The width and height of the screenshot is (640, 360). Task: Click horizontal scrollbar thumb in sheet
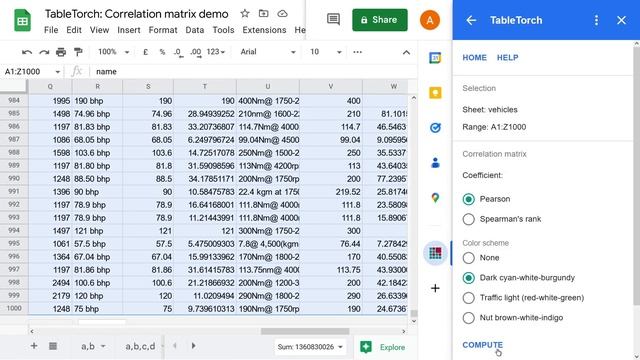pyautogui.click(x=305, y=331)
